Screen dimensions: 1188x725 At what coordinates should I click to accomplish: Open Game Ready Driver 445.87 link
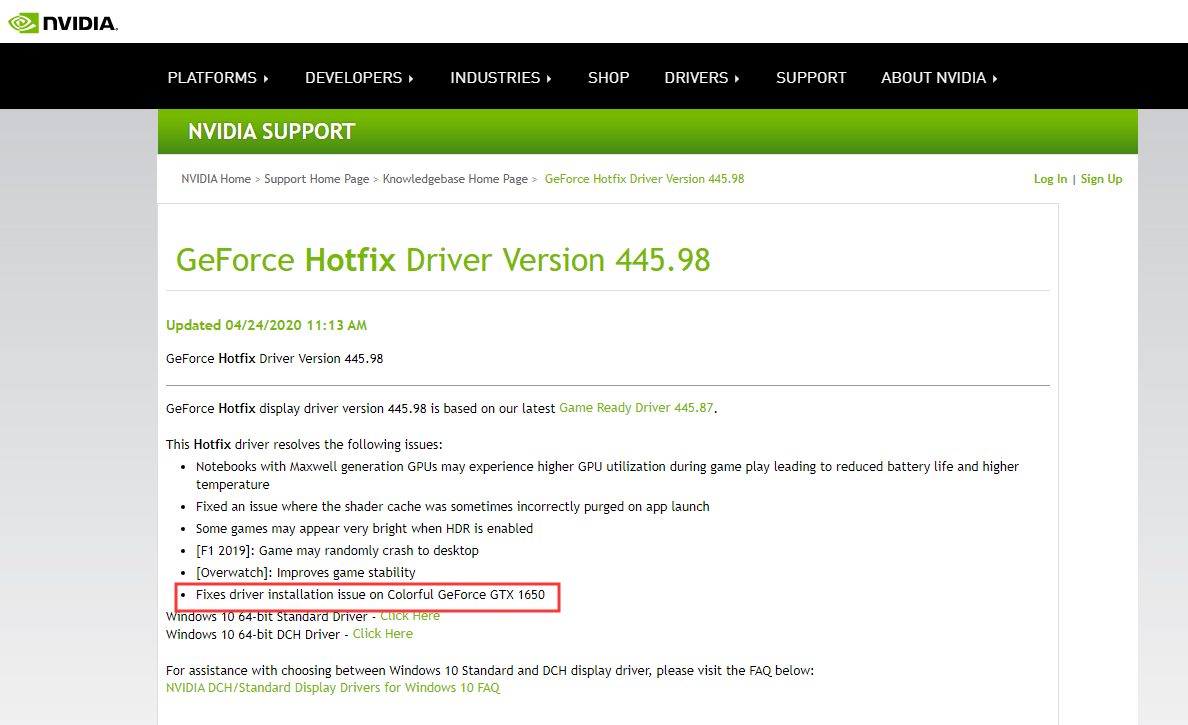[636, 408]
